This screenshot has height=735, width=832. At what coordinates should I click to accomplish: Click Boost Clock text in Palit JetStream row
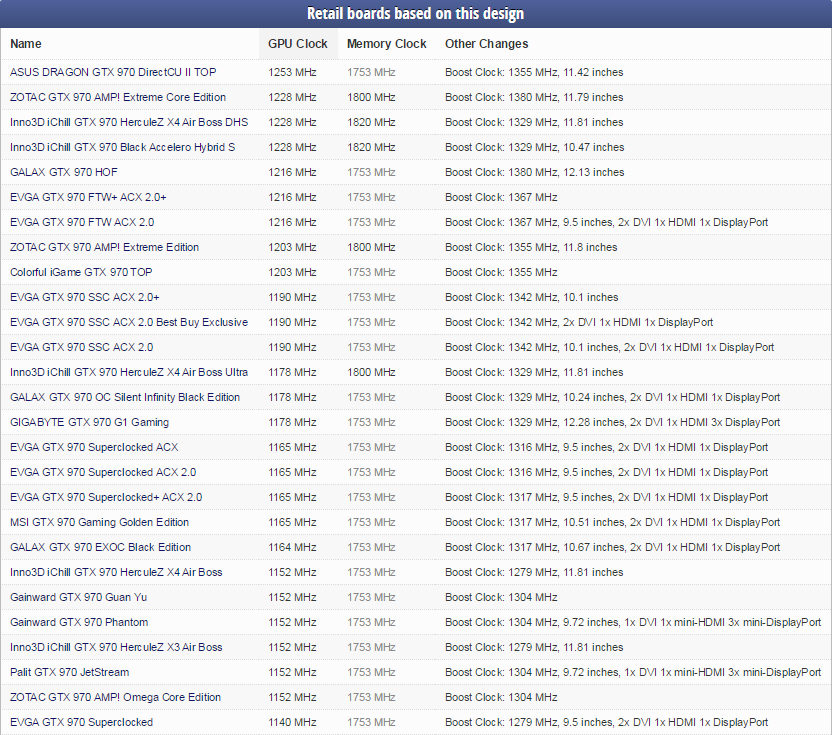tap(633, 671)
